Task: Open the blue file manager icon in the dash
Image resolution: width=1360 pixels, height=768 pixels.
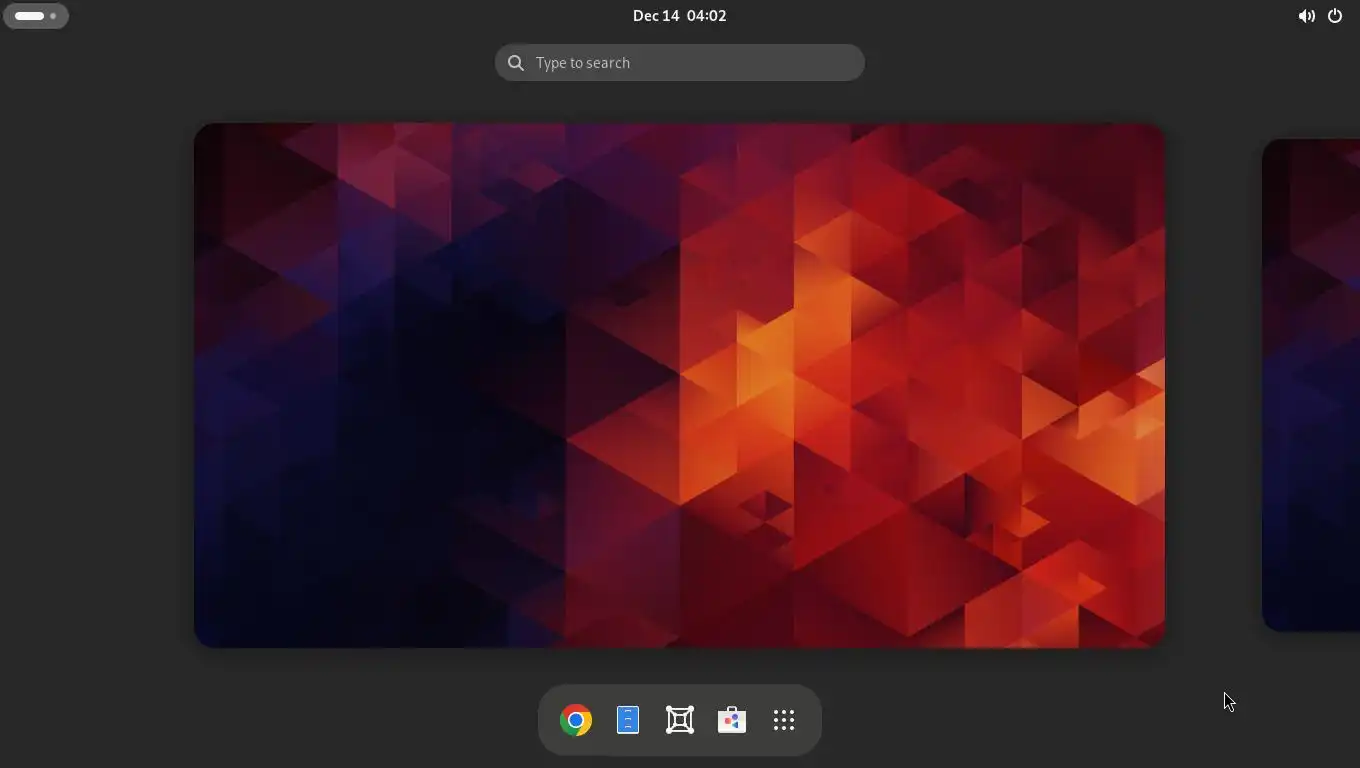Action: click(x=628, y=720)
